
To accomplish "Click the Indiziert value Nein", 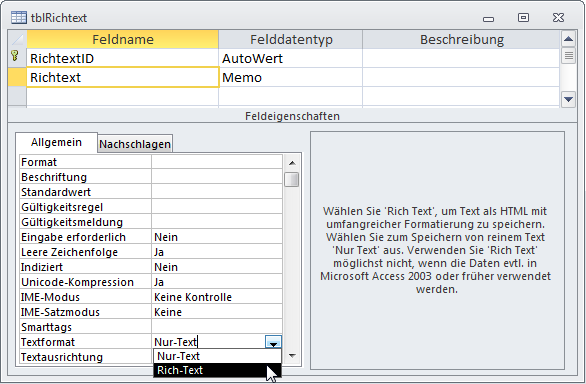I will [217, 267].
